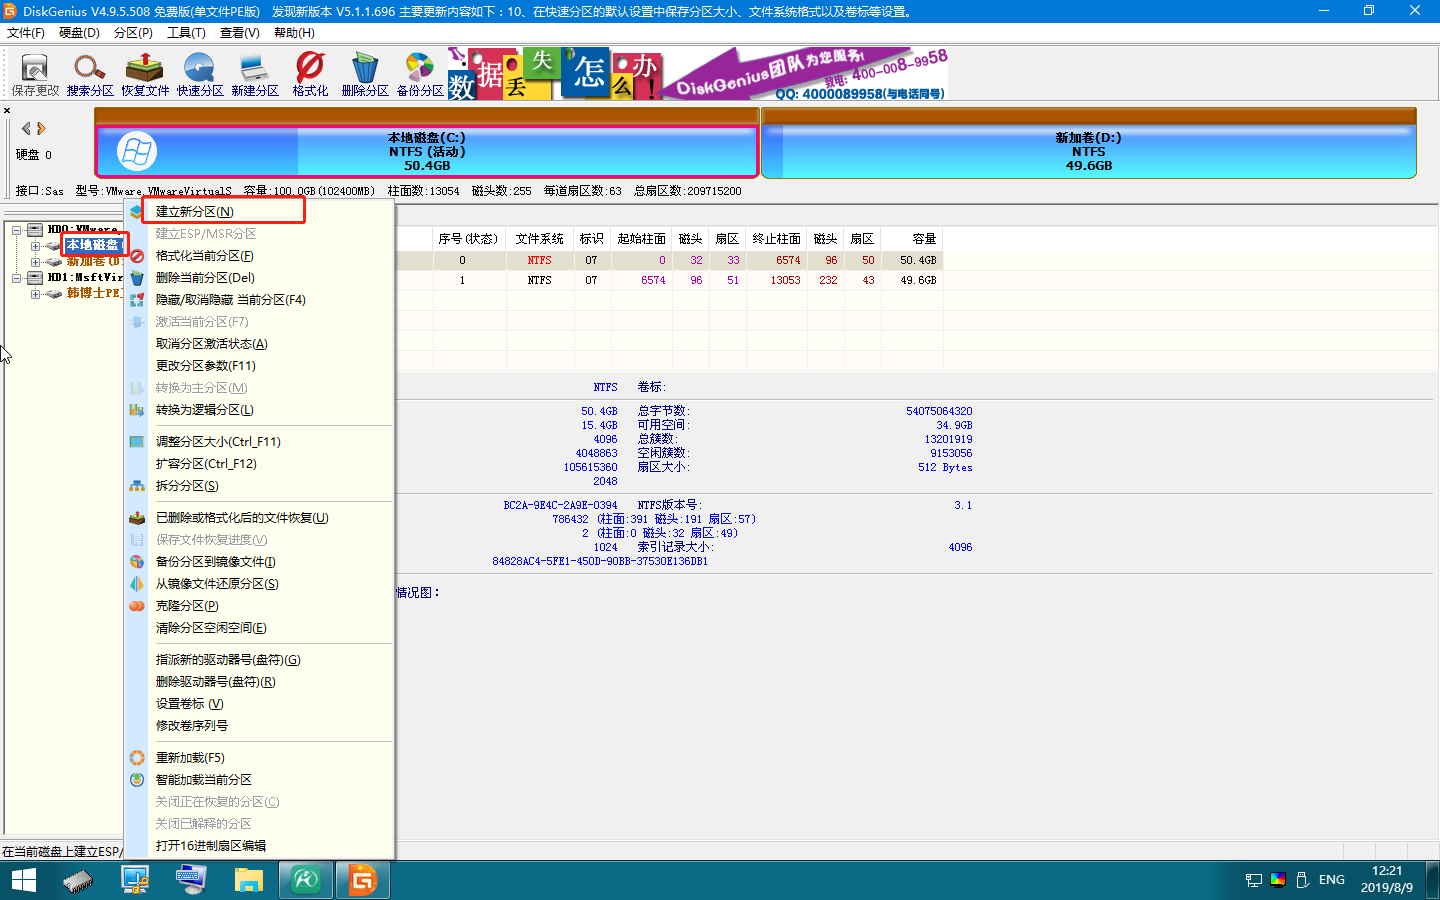Open the 快速分区 (Quick Partition) tool
This screenshot has width=1440, height=900.
200,75
